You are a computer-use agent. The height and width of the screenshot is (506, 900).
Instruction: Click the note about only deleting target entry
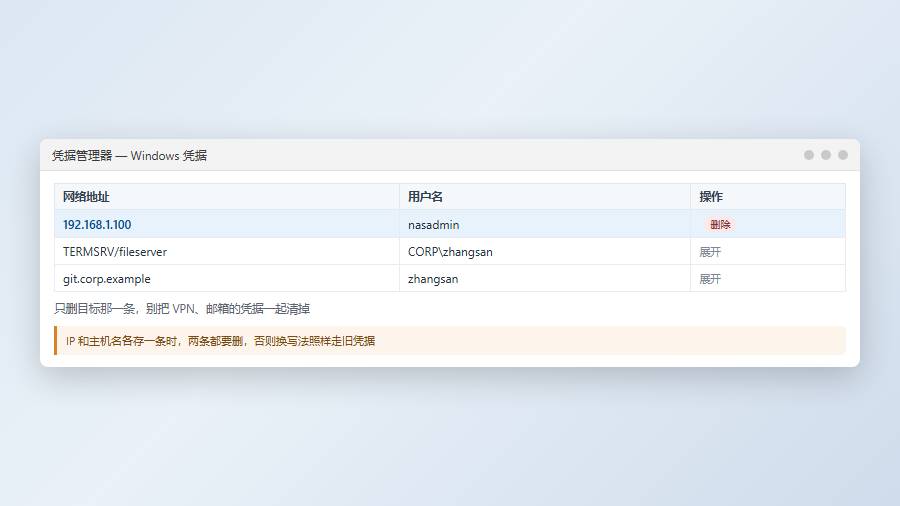pos(182,309)
